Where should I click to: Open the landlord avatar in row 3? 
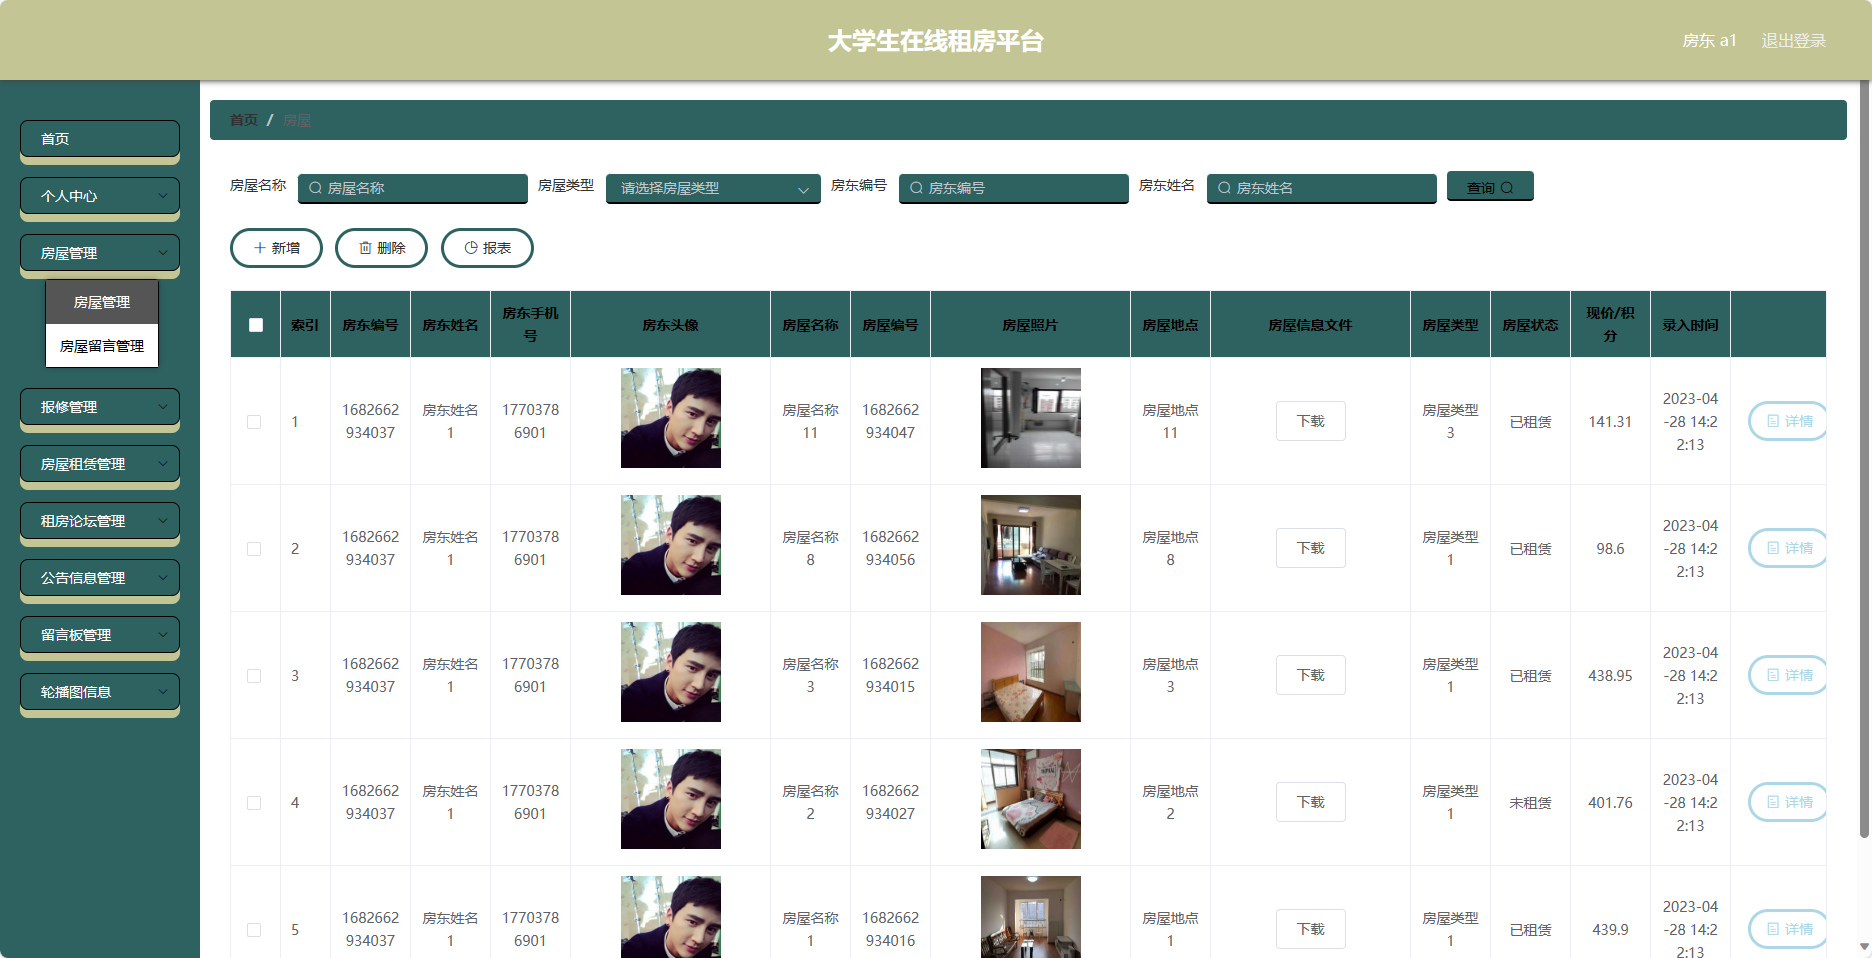(x=671, y=672)
